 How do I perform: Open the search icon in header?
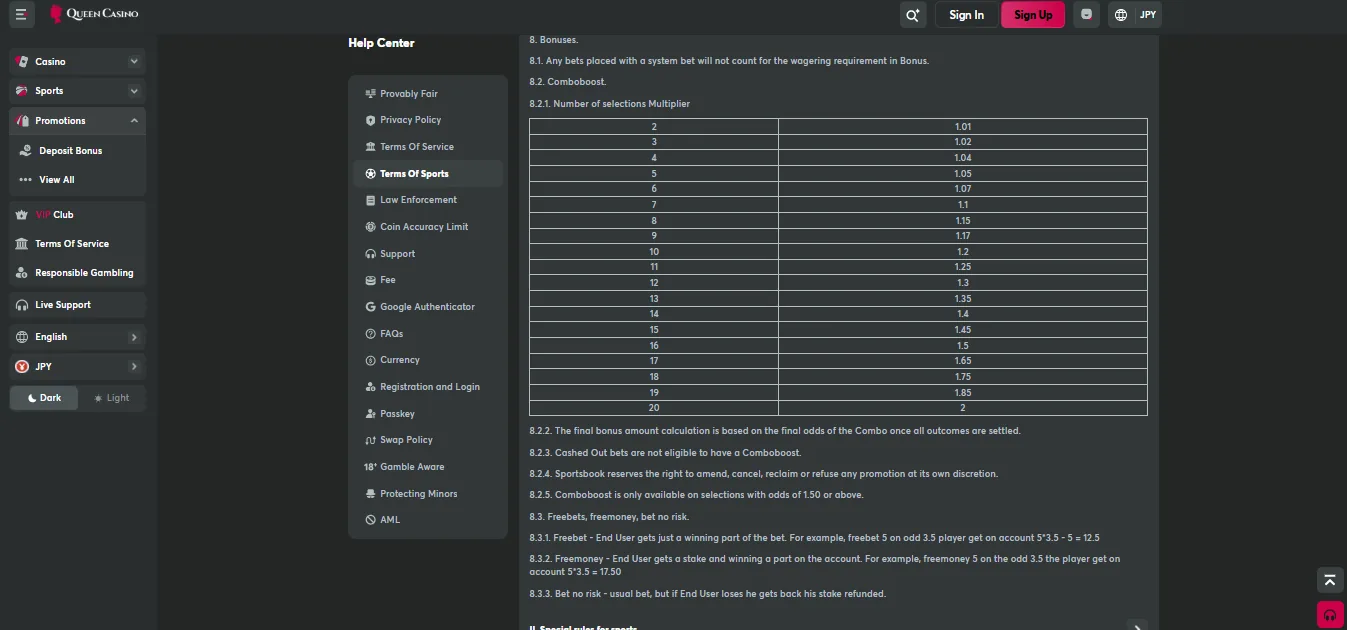coord(912,15)
